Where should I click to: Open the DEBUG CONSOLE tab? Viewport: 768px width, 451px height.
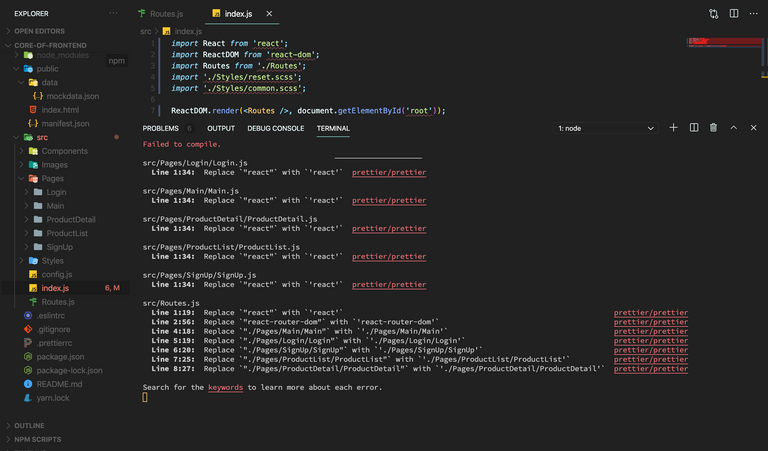[x=275, y=128]
